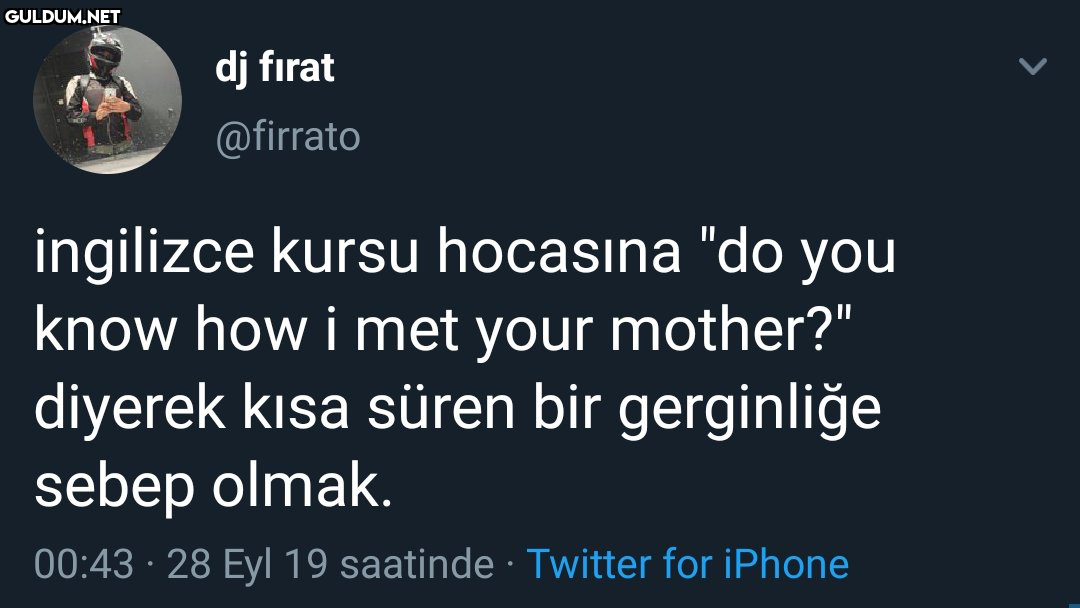Click the word "saatinde" in the metadata

(x=417, y=564)
